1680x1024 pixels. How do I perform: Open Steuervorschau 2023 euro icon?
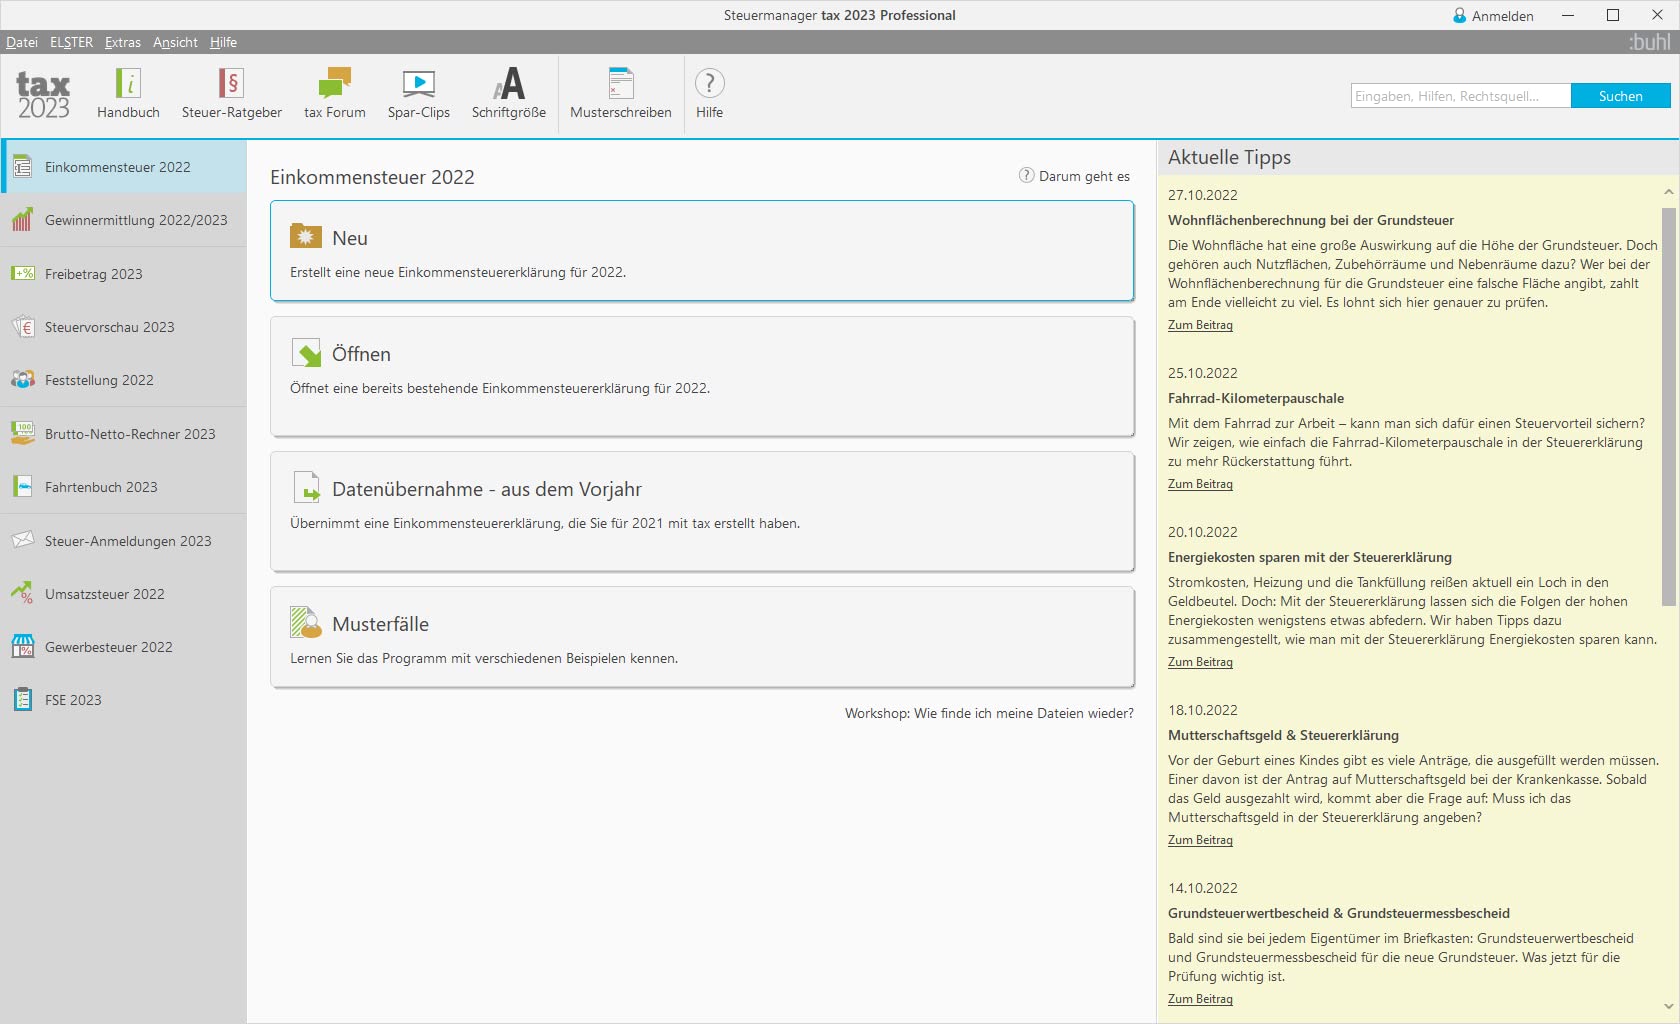[22, 327]
